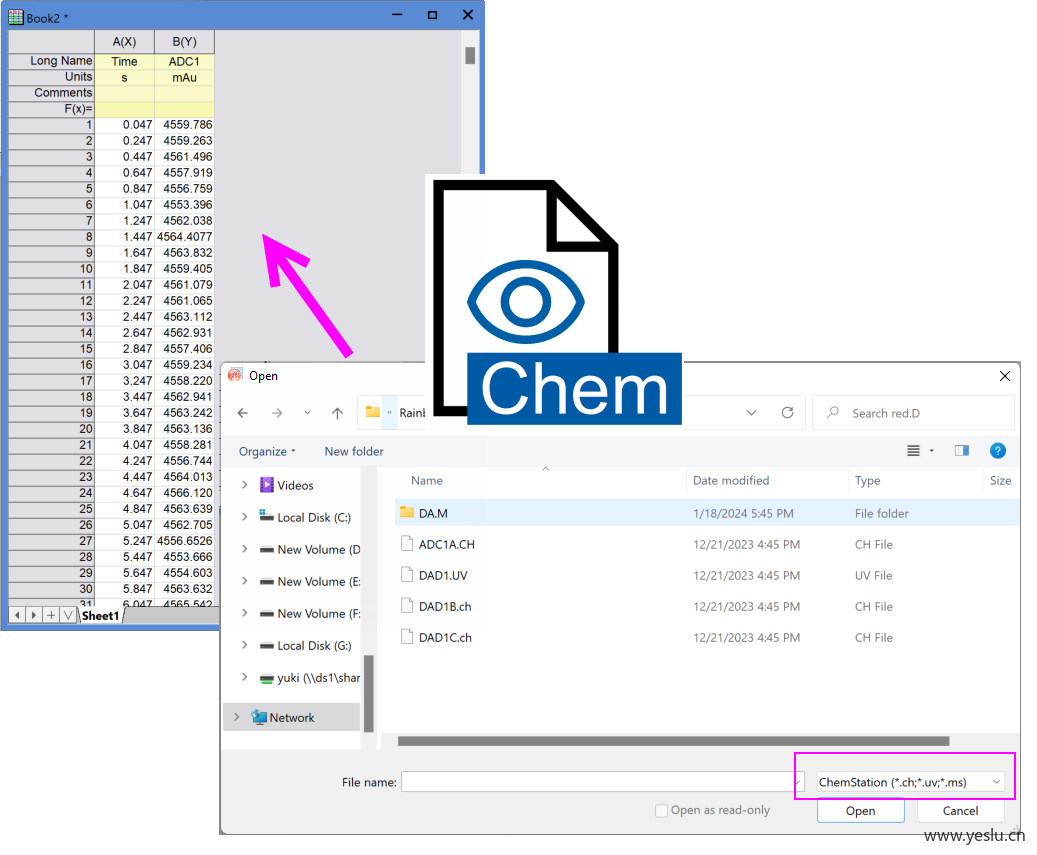Click the Videos folder icon
Image resolution: width=1037 pixels, height=855 pixels.
267,485
